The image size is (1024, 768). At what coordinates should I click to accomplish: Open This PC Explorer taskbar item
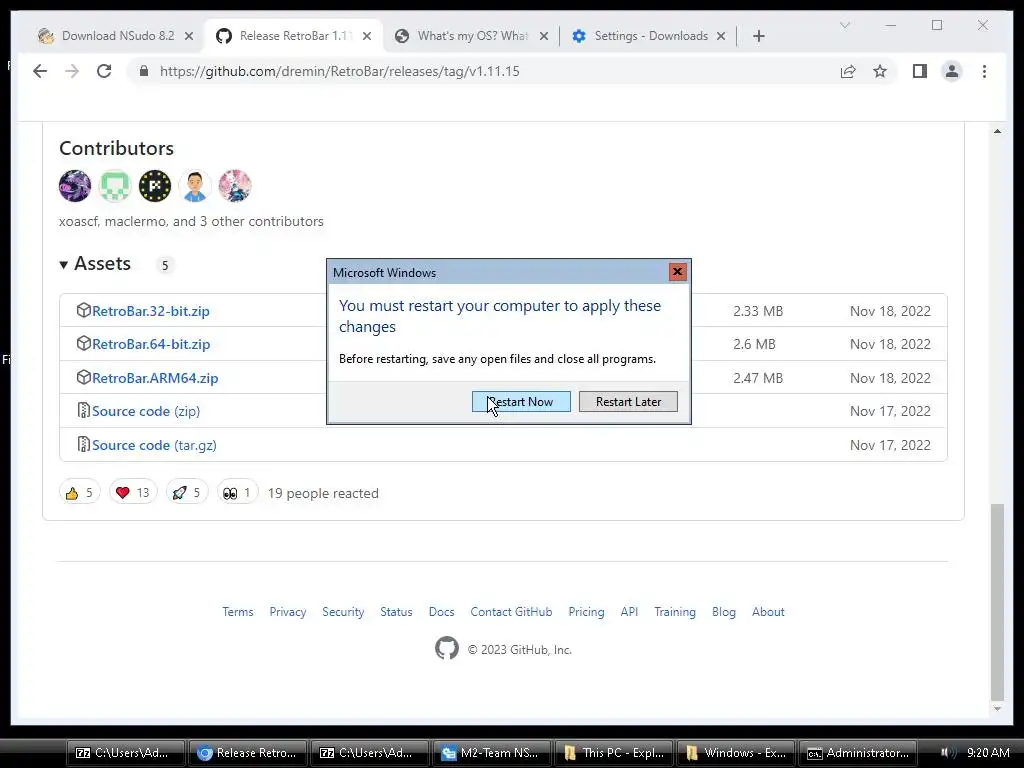[615, 753]
